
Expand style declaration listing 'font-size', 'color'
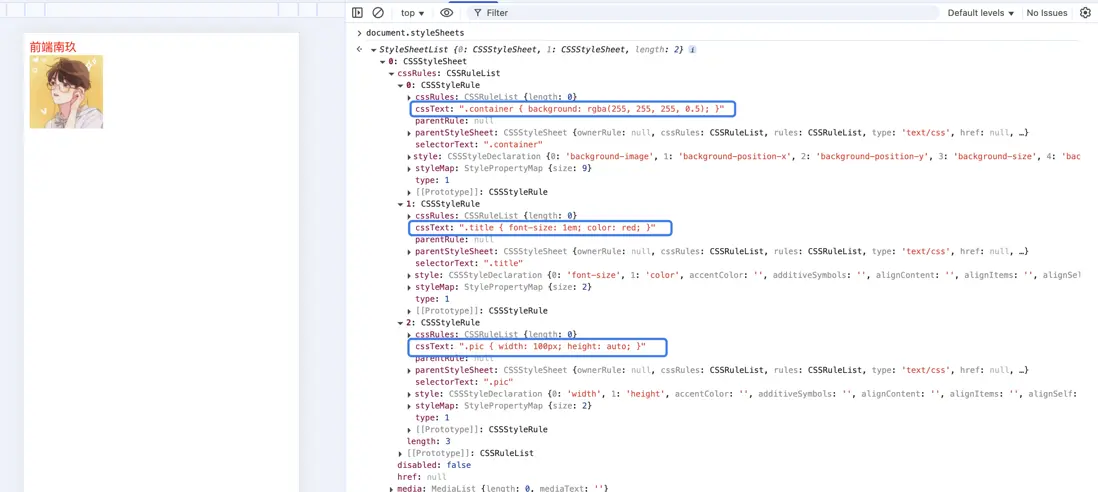(x=410, y=275)
